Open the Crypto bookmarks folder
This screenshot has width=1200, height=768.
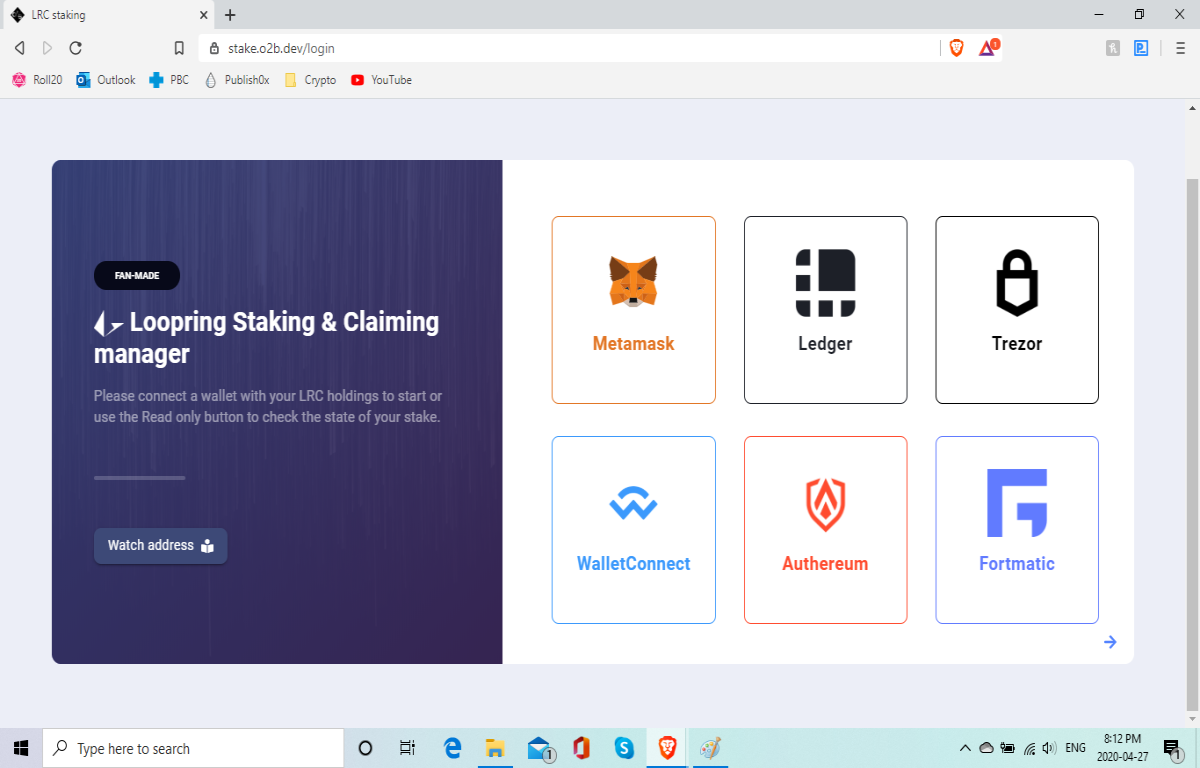310,80
